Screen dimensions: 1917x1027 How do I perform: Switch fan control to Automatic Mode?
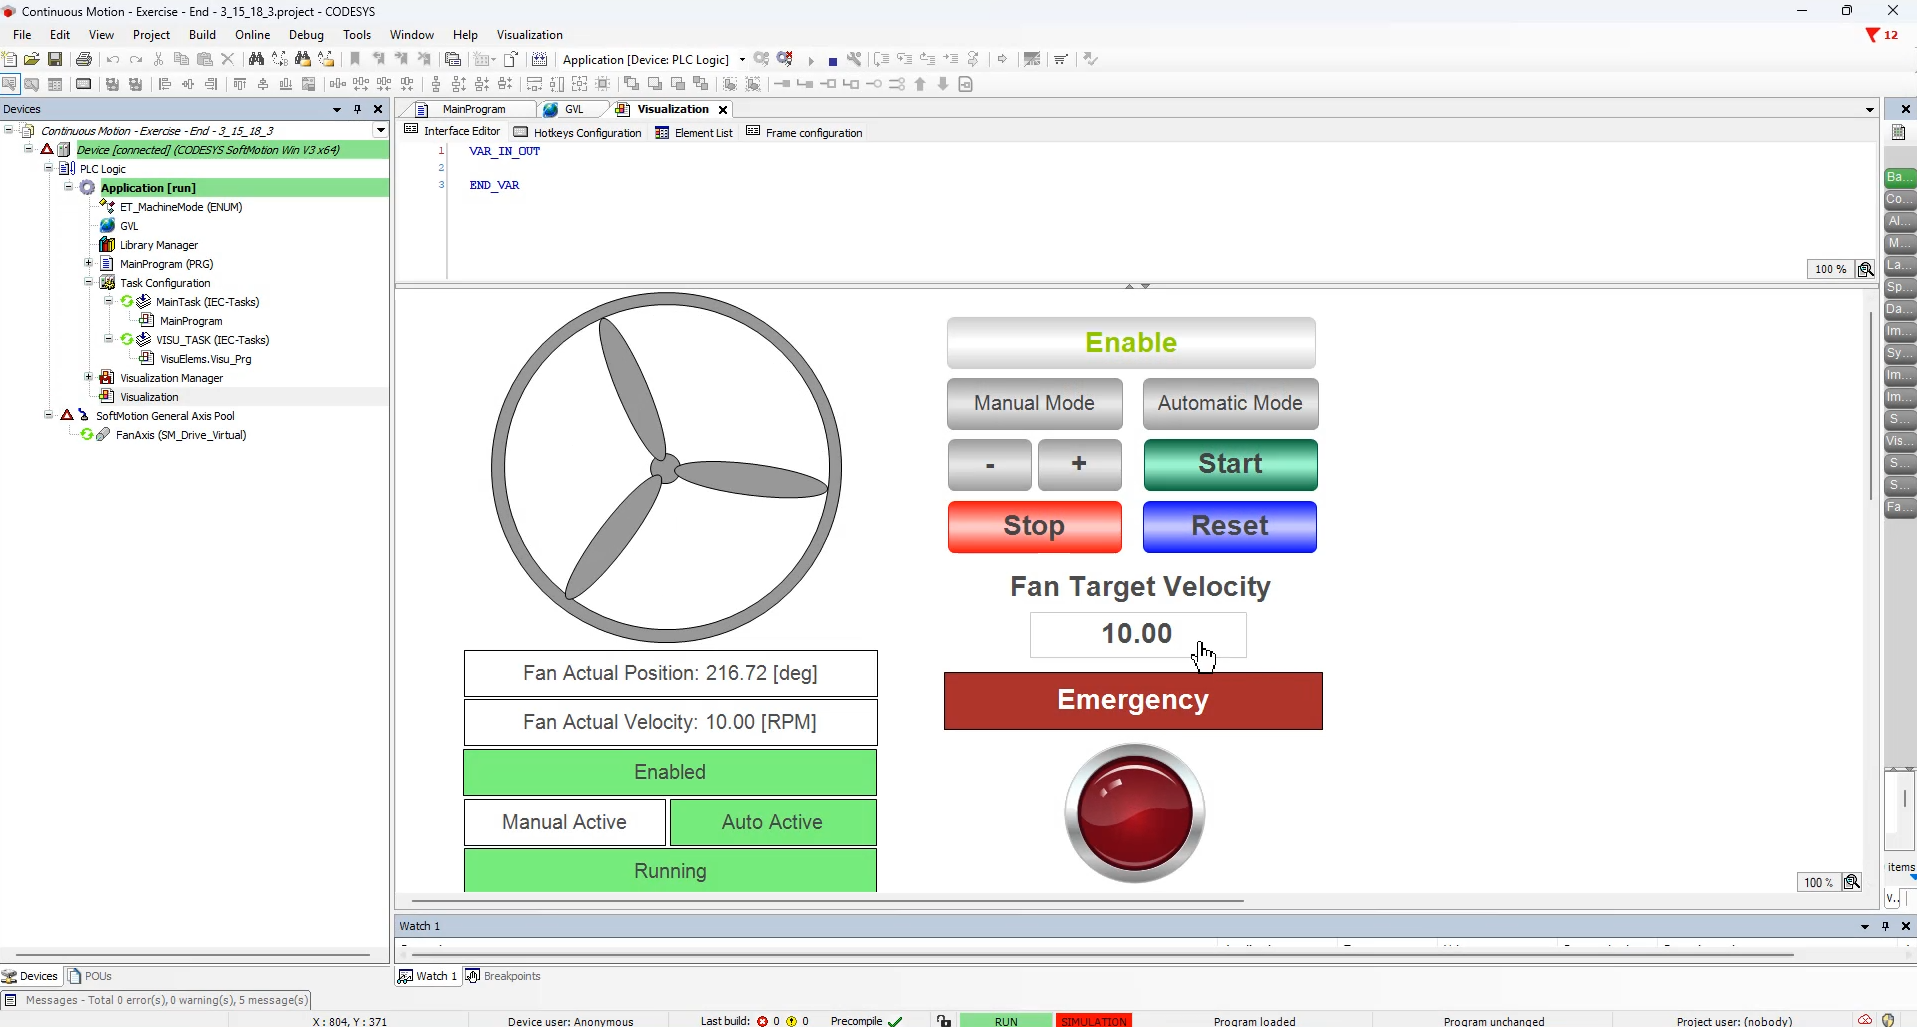tap(1229, 403)
